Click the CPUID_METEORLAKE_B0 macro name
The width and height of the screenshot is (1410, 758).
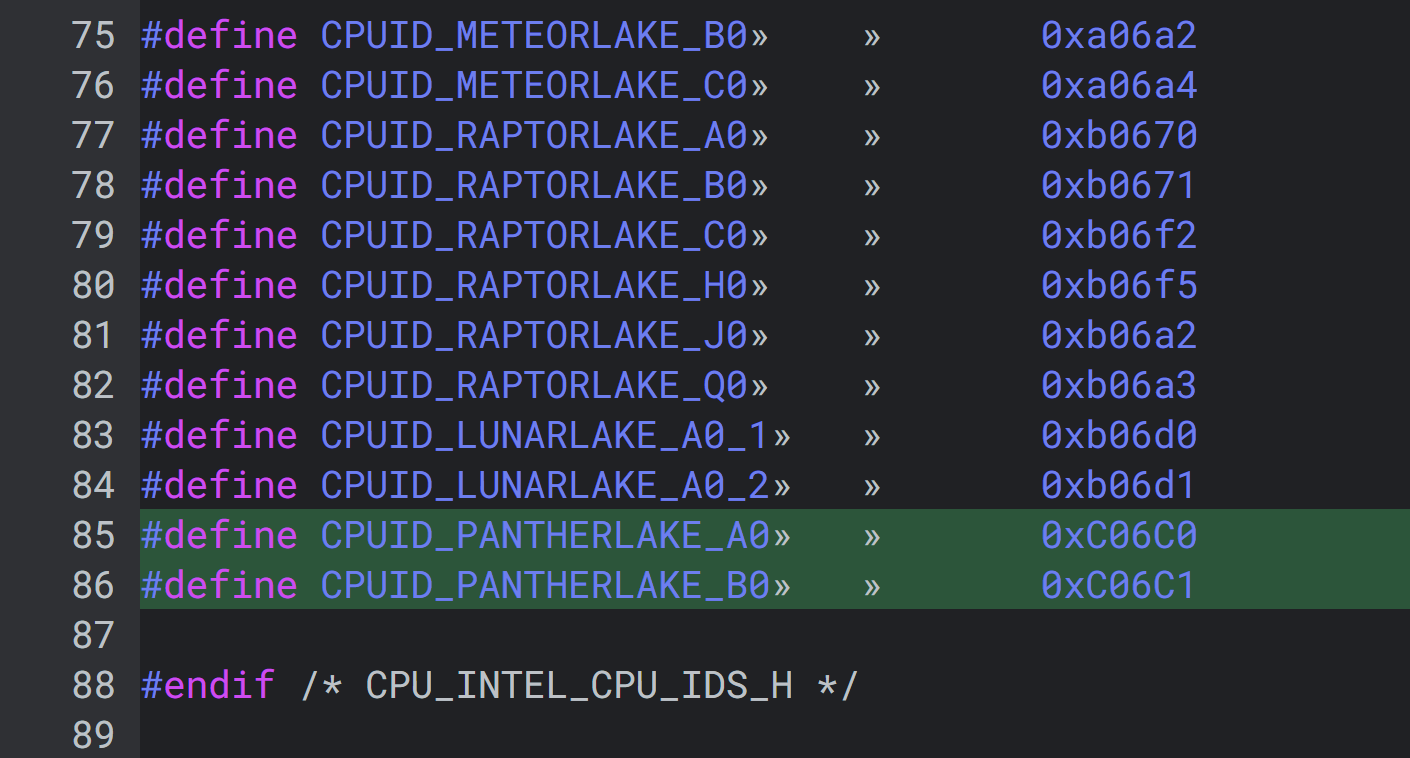click(x=534, y=36)
